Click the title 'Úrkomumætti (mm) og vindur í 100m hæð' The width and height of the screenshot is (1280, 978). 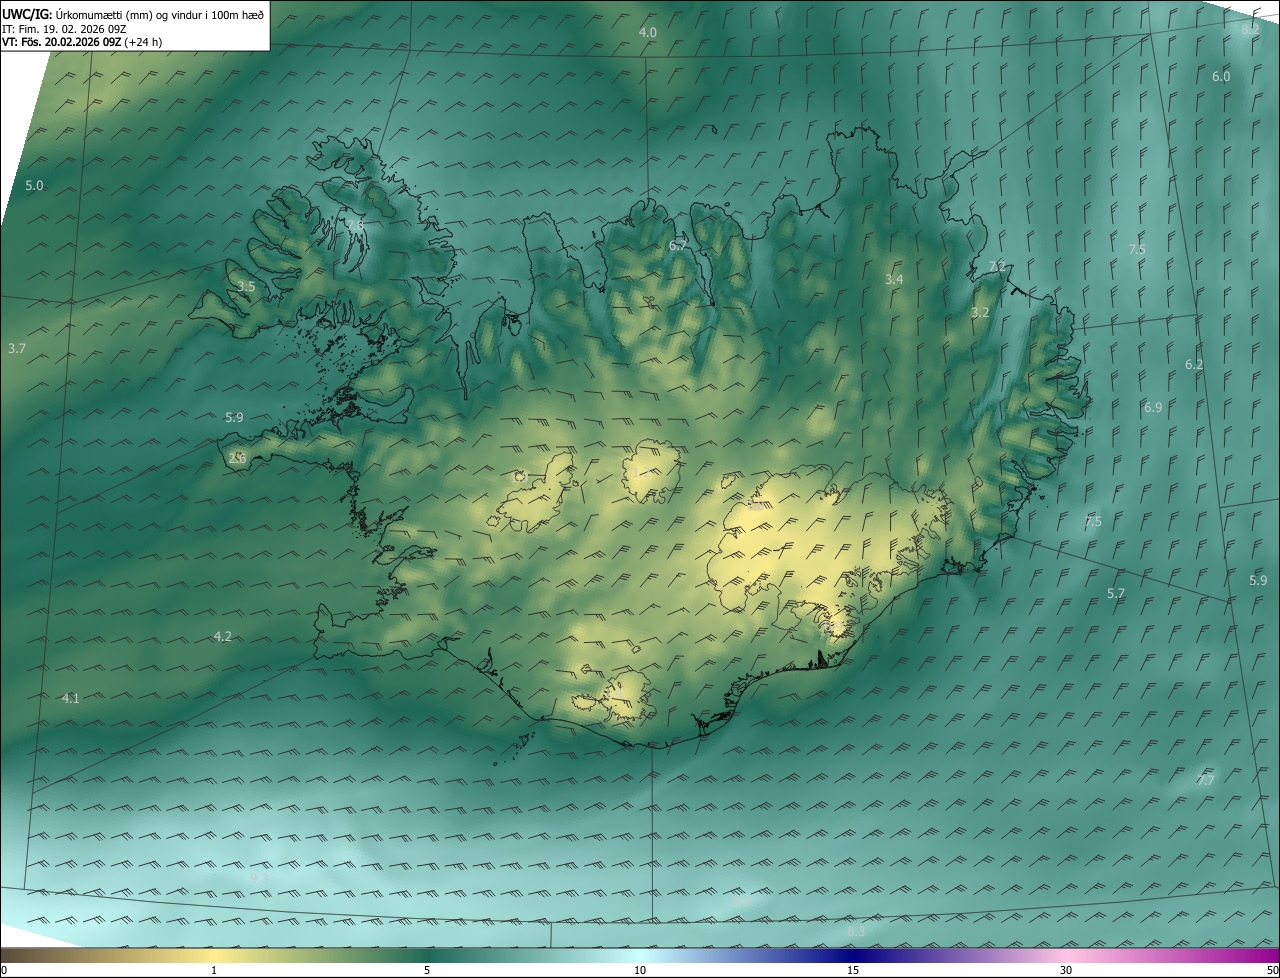coord(159,15)
